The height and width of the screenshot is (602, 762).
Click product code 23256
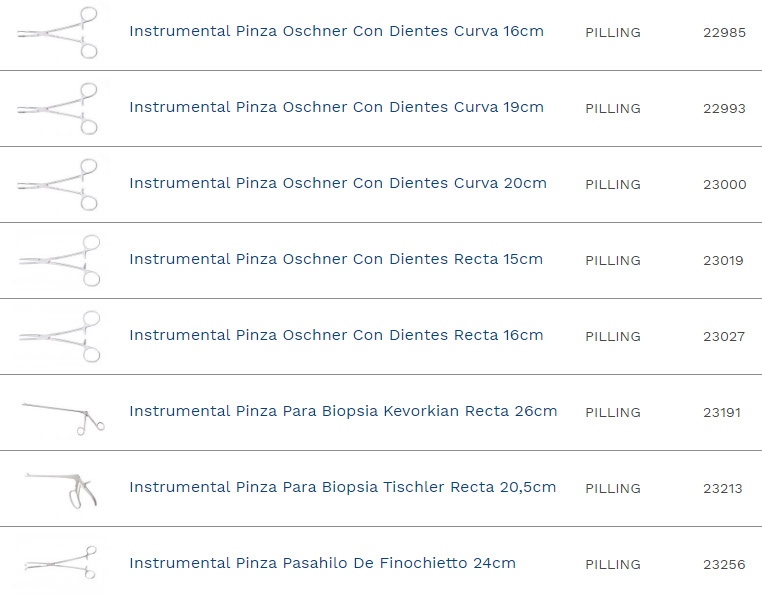724,564
